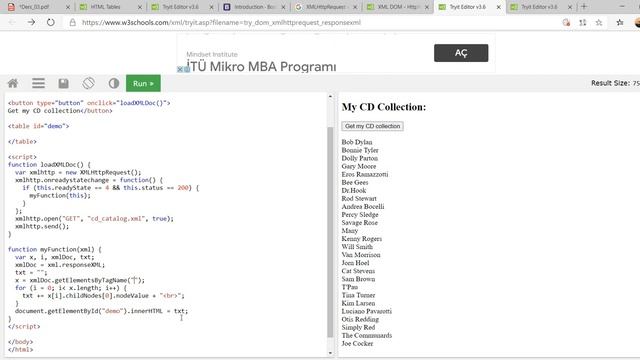
Task: Close the active Tryit Editor tab
Action: pyautogui.click(x=498, y=7)
